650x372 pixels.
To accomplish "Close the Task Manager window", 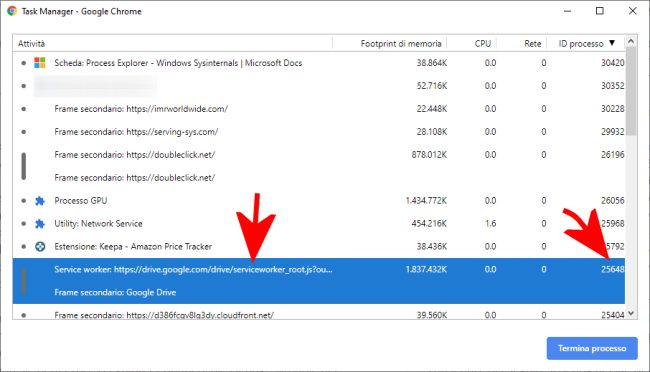I will pos(633,11).
